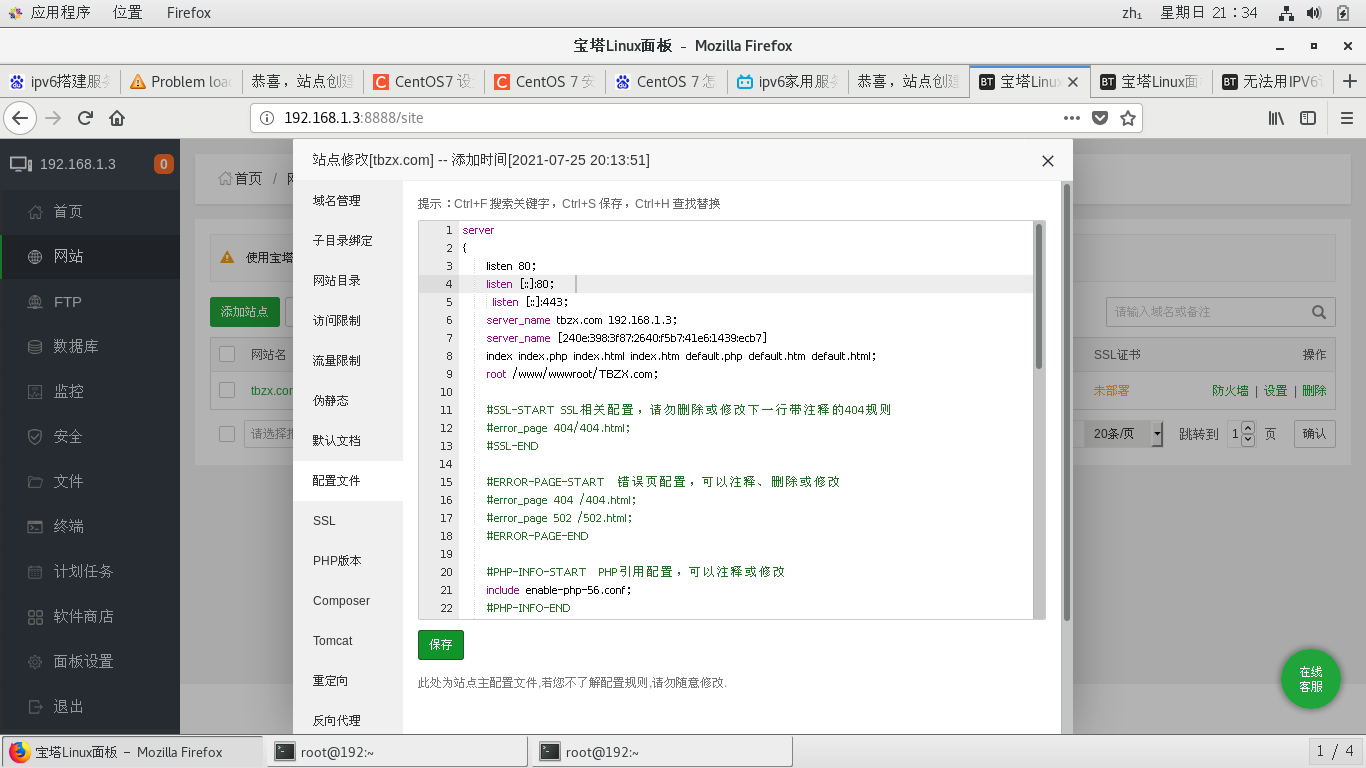
Task: Select 域名管理 tab in dialog
Action: click(348, 201)
